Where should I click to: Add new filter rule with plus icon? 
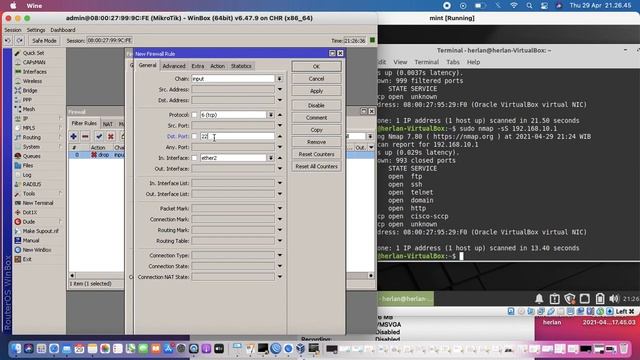pos(73,137)
